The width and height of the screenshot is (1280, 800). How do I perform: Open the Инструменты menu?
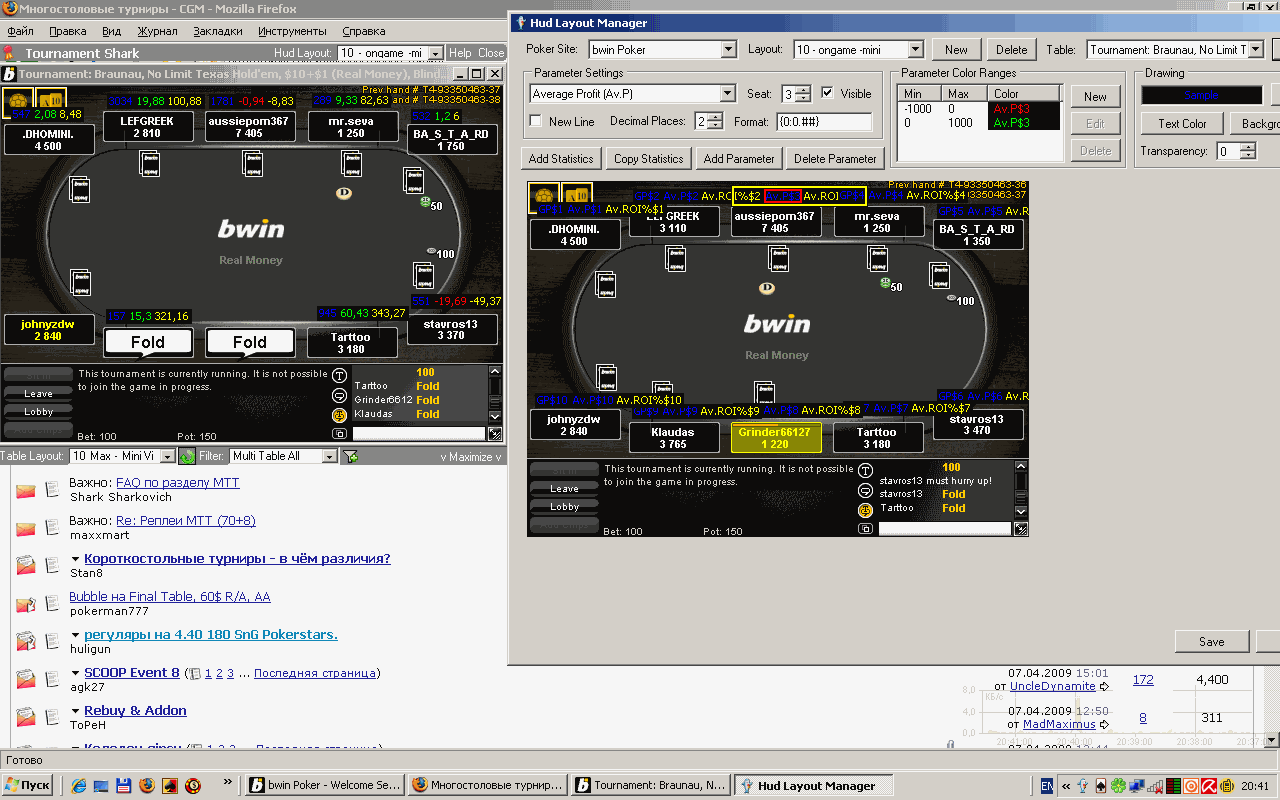click(x=292, y=31)
